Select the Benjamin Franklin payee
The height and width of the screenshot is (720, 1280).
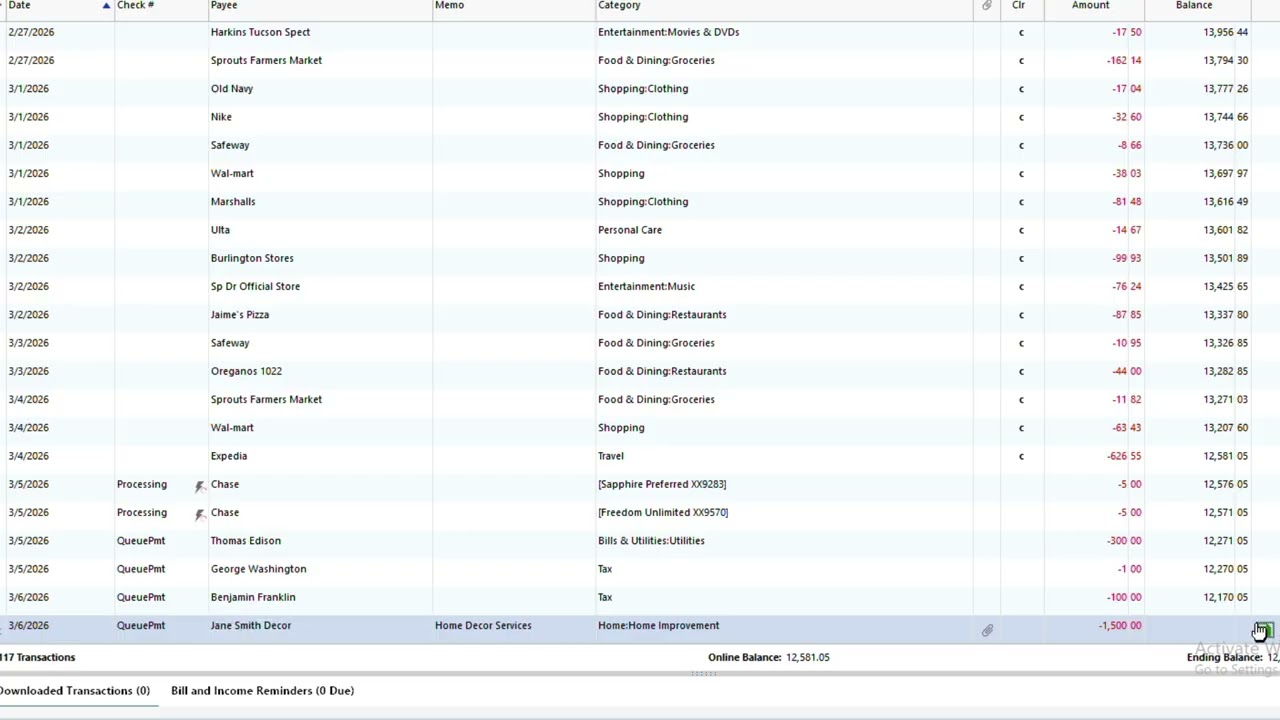(x=253, y=597)
